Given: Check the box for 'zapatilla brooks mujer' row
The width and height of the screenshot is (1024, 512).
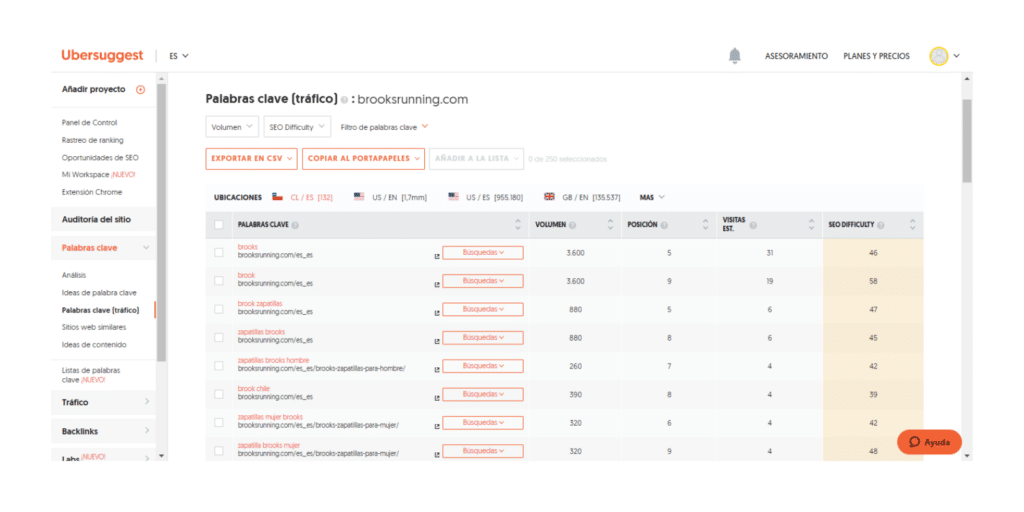Looking at the screenshot, I should pos(219,451).
